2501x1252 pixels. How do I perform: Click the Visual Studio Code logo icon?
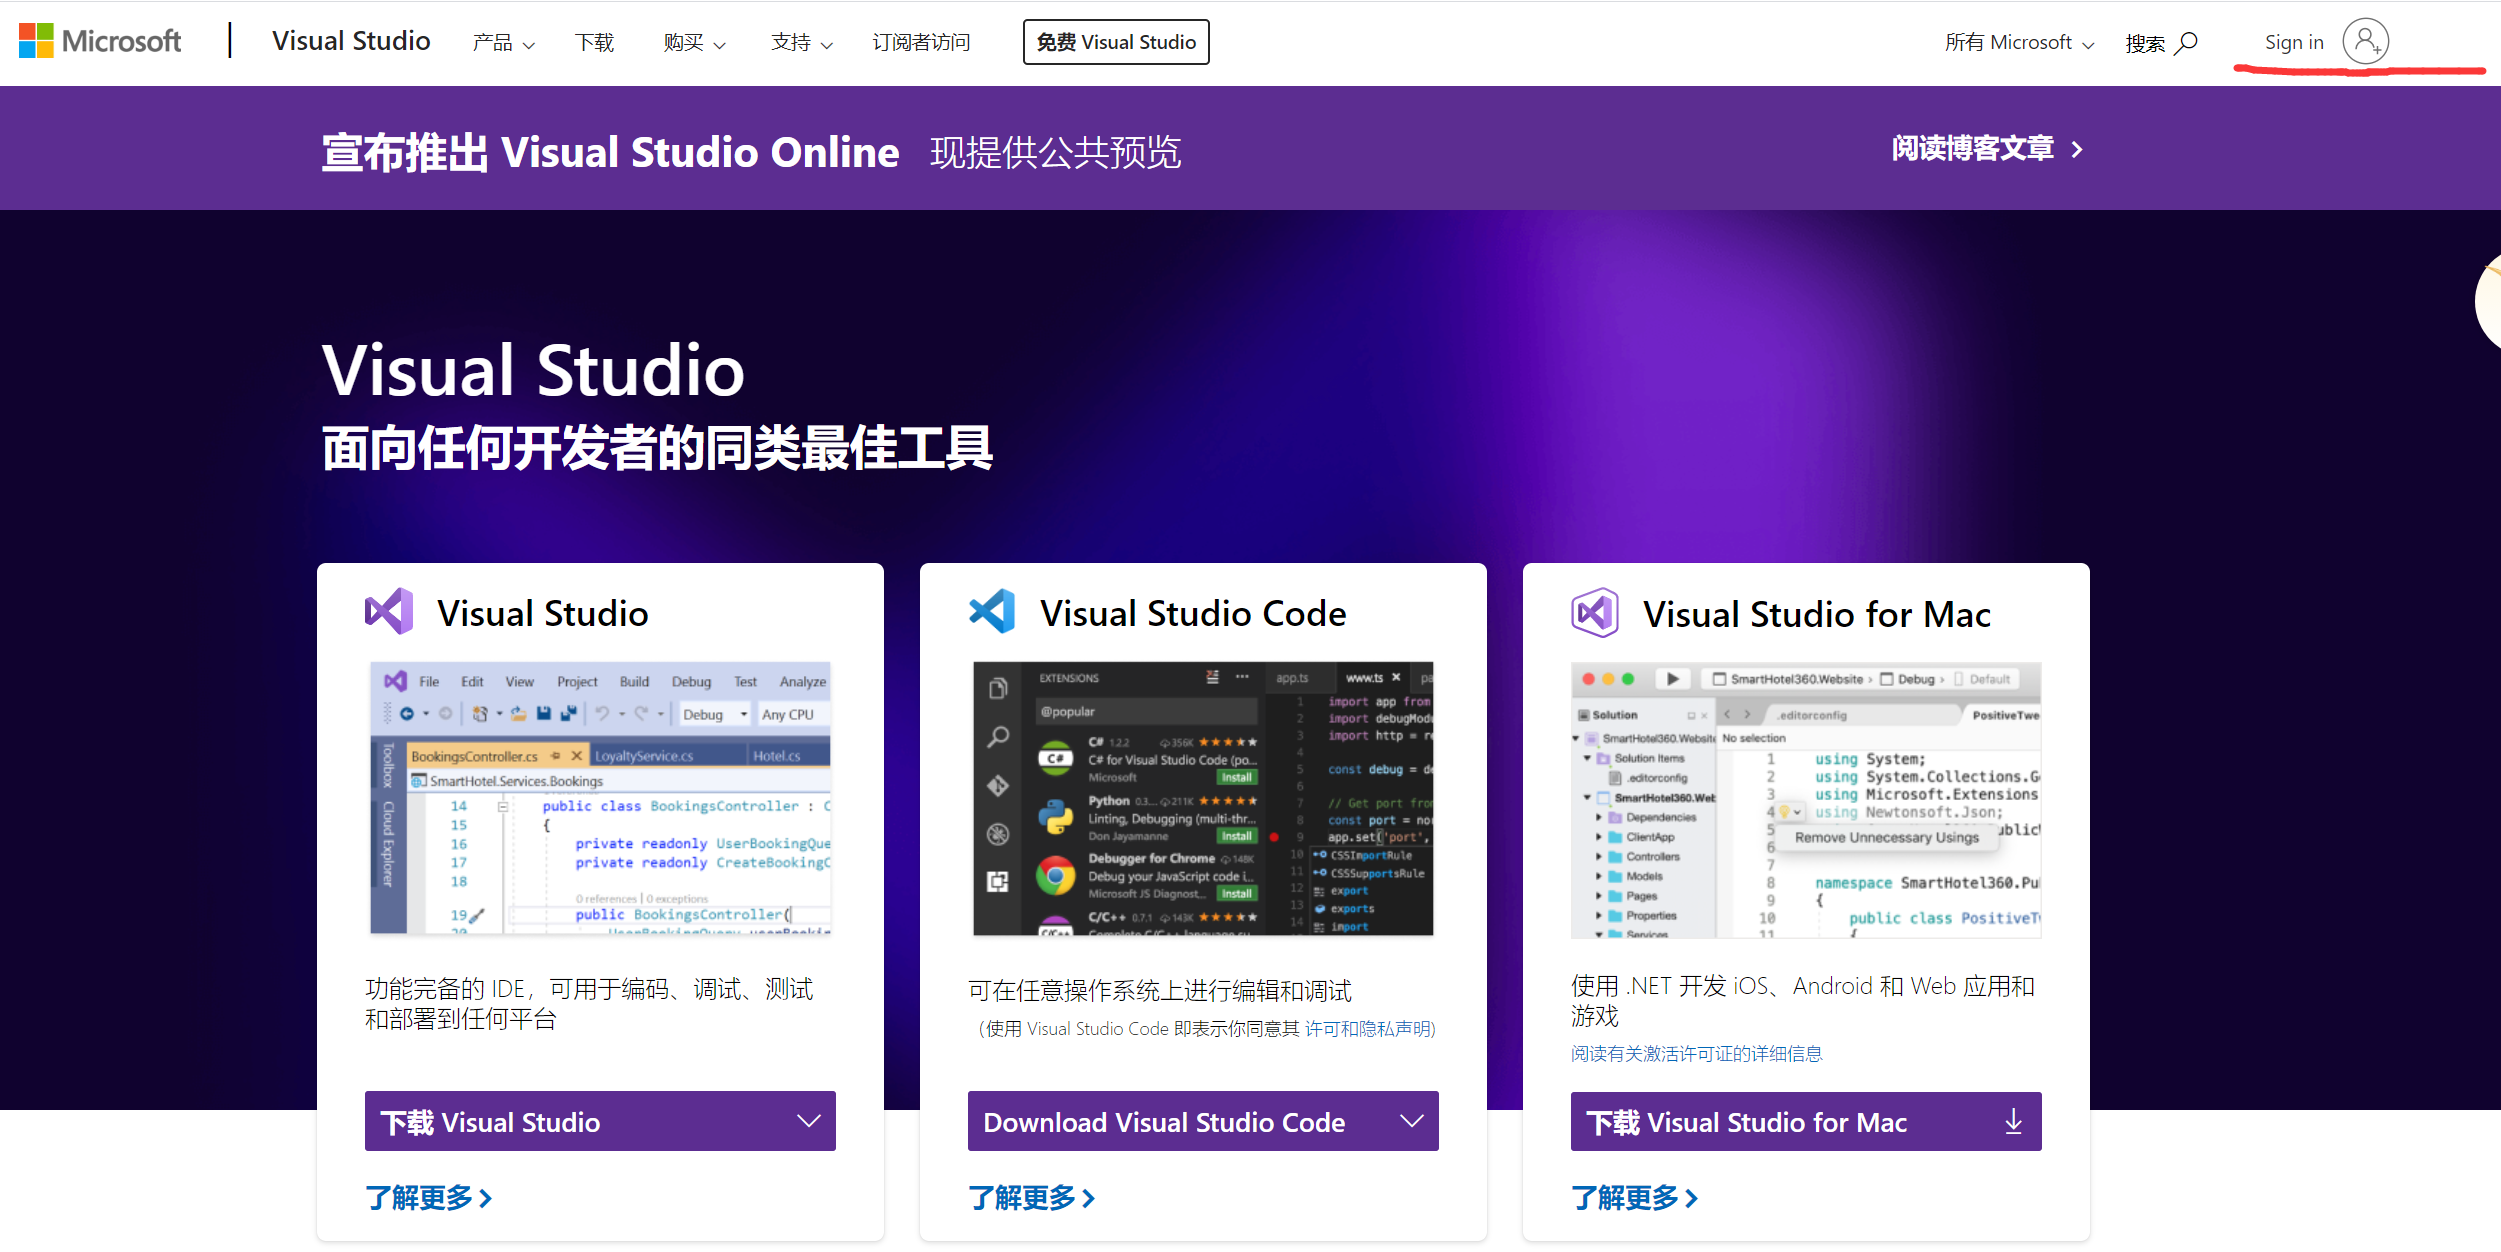point(991,611)
